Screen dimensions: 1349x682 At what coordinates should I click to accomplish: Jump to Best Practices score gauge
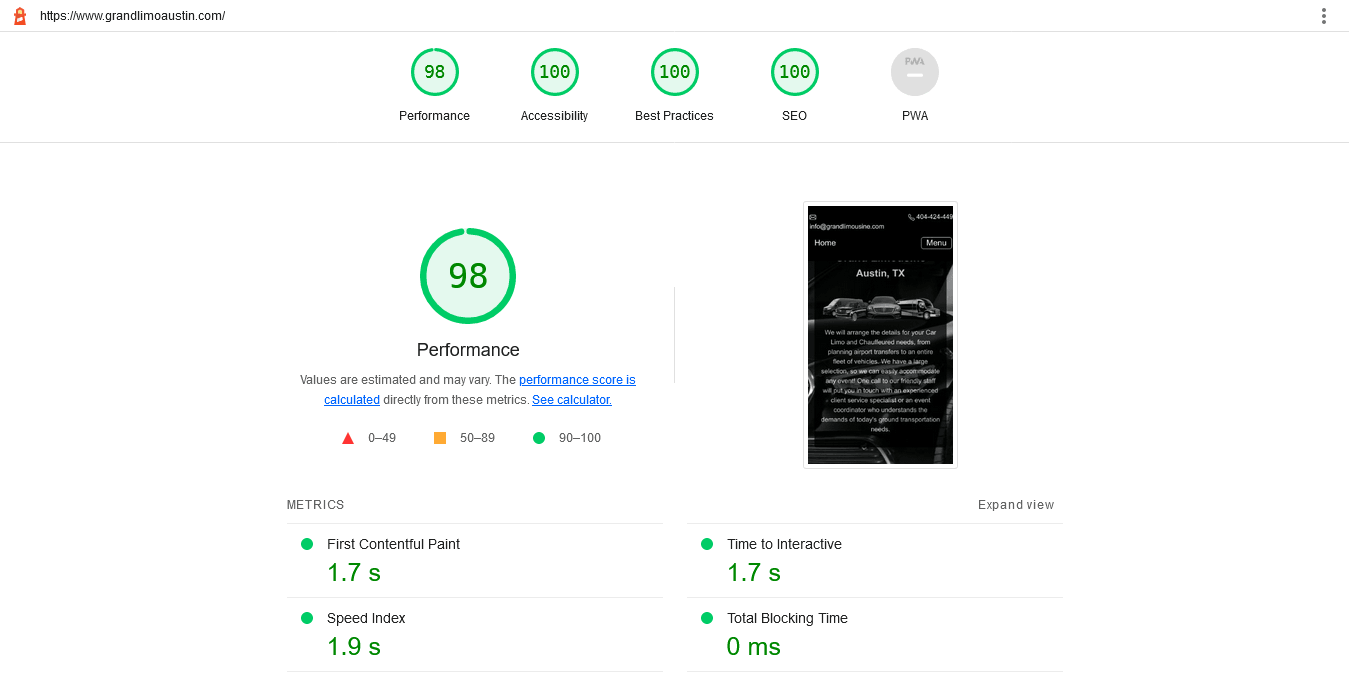pyautogui.click(x=675, y=72)
